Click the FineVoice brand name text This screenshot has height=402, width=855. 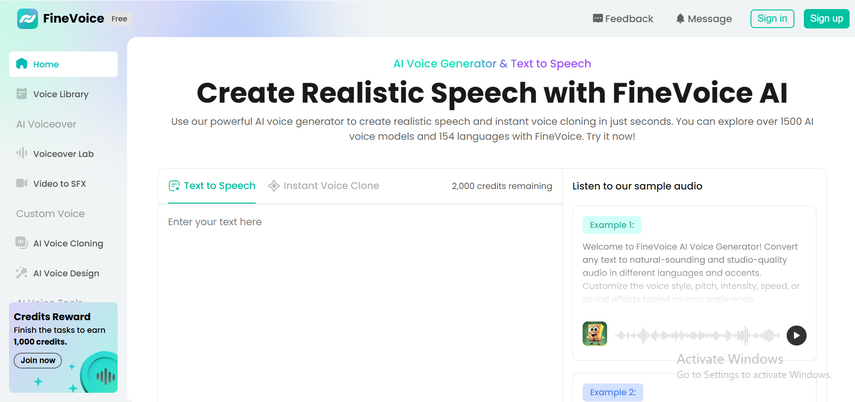tap(74, 19)
